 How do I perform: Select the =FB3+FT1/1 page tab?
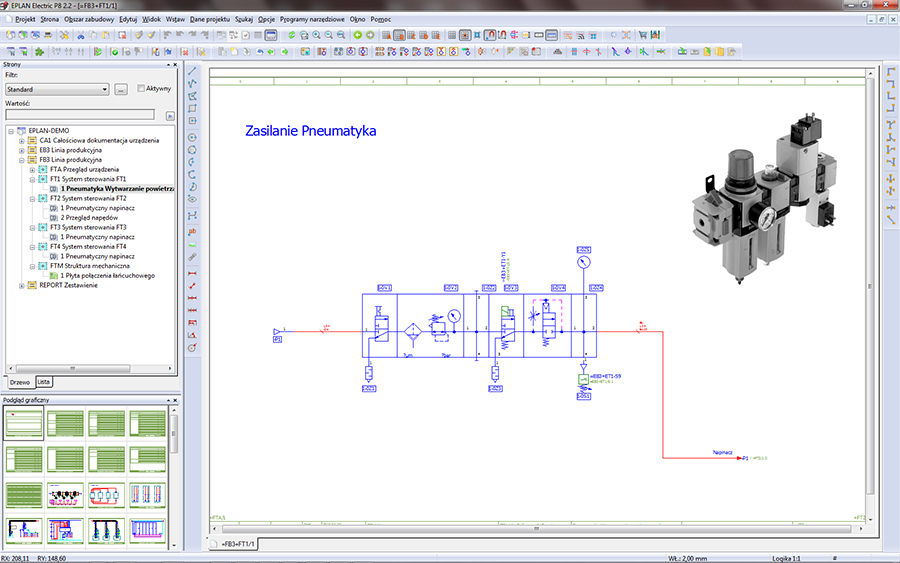233,543
